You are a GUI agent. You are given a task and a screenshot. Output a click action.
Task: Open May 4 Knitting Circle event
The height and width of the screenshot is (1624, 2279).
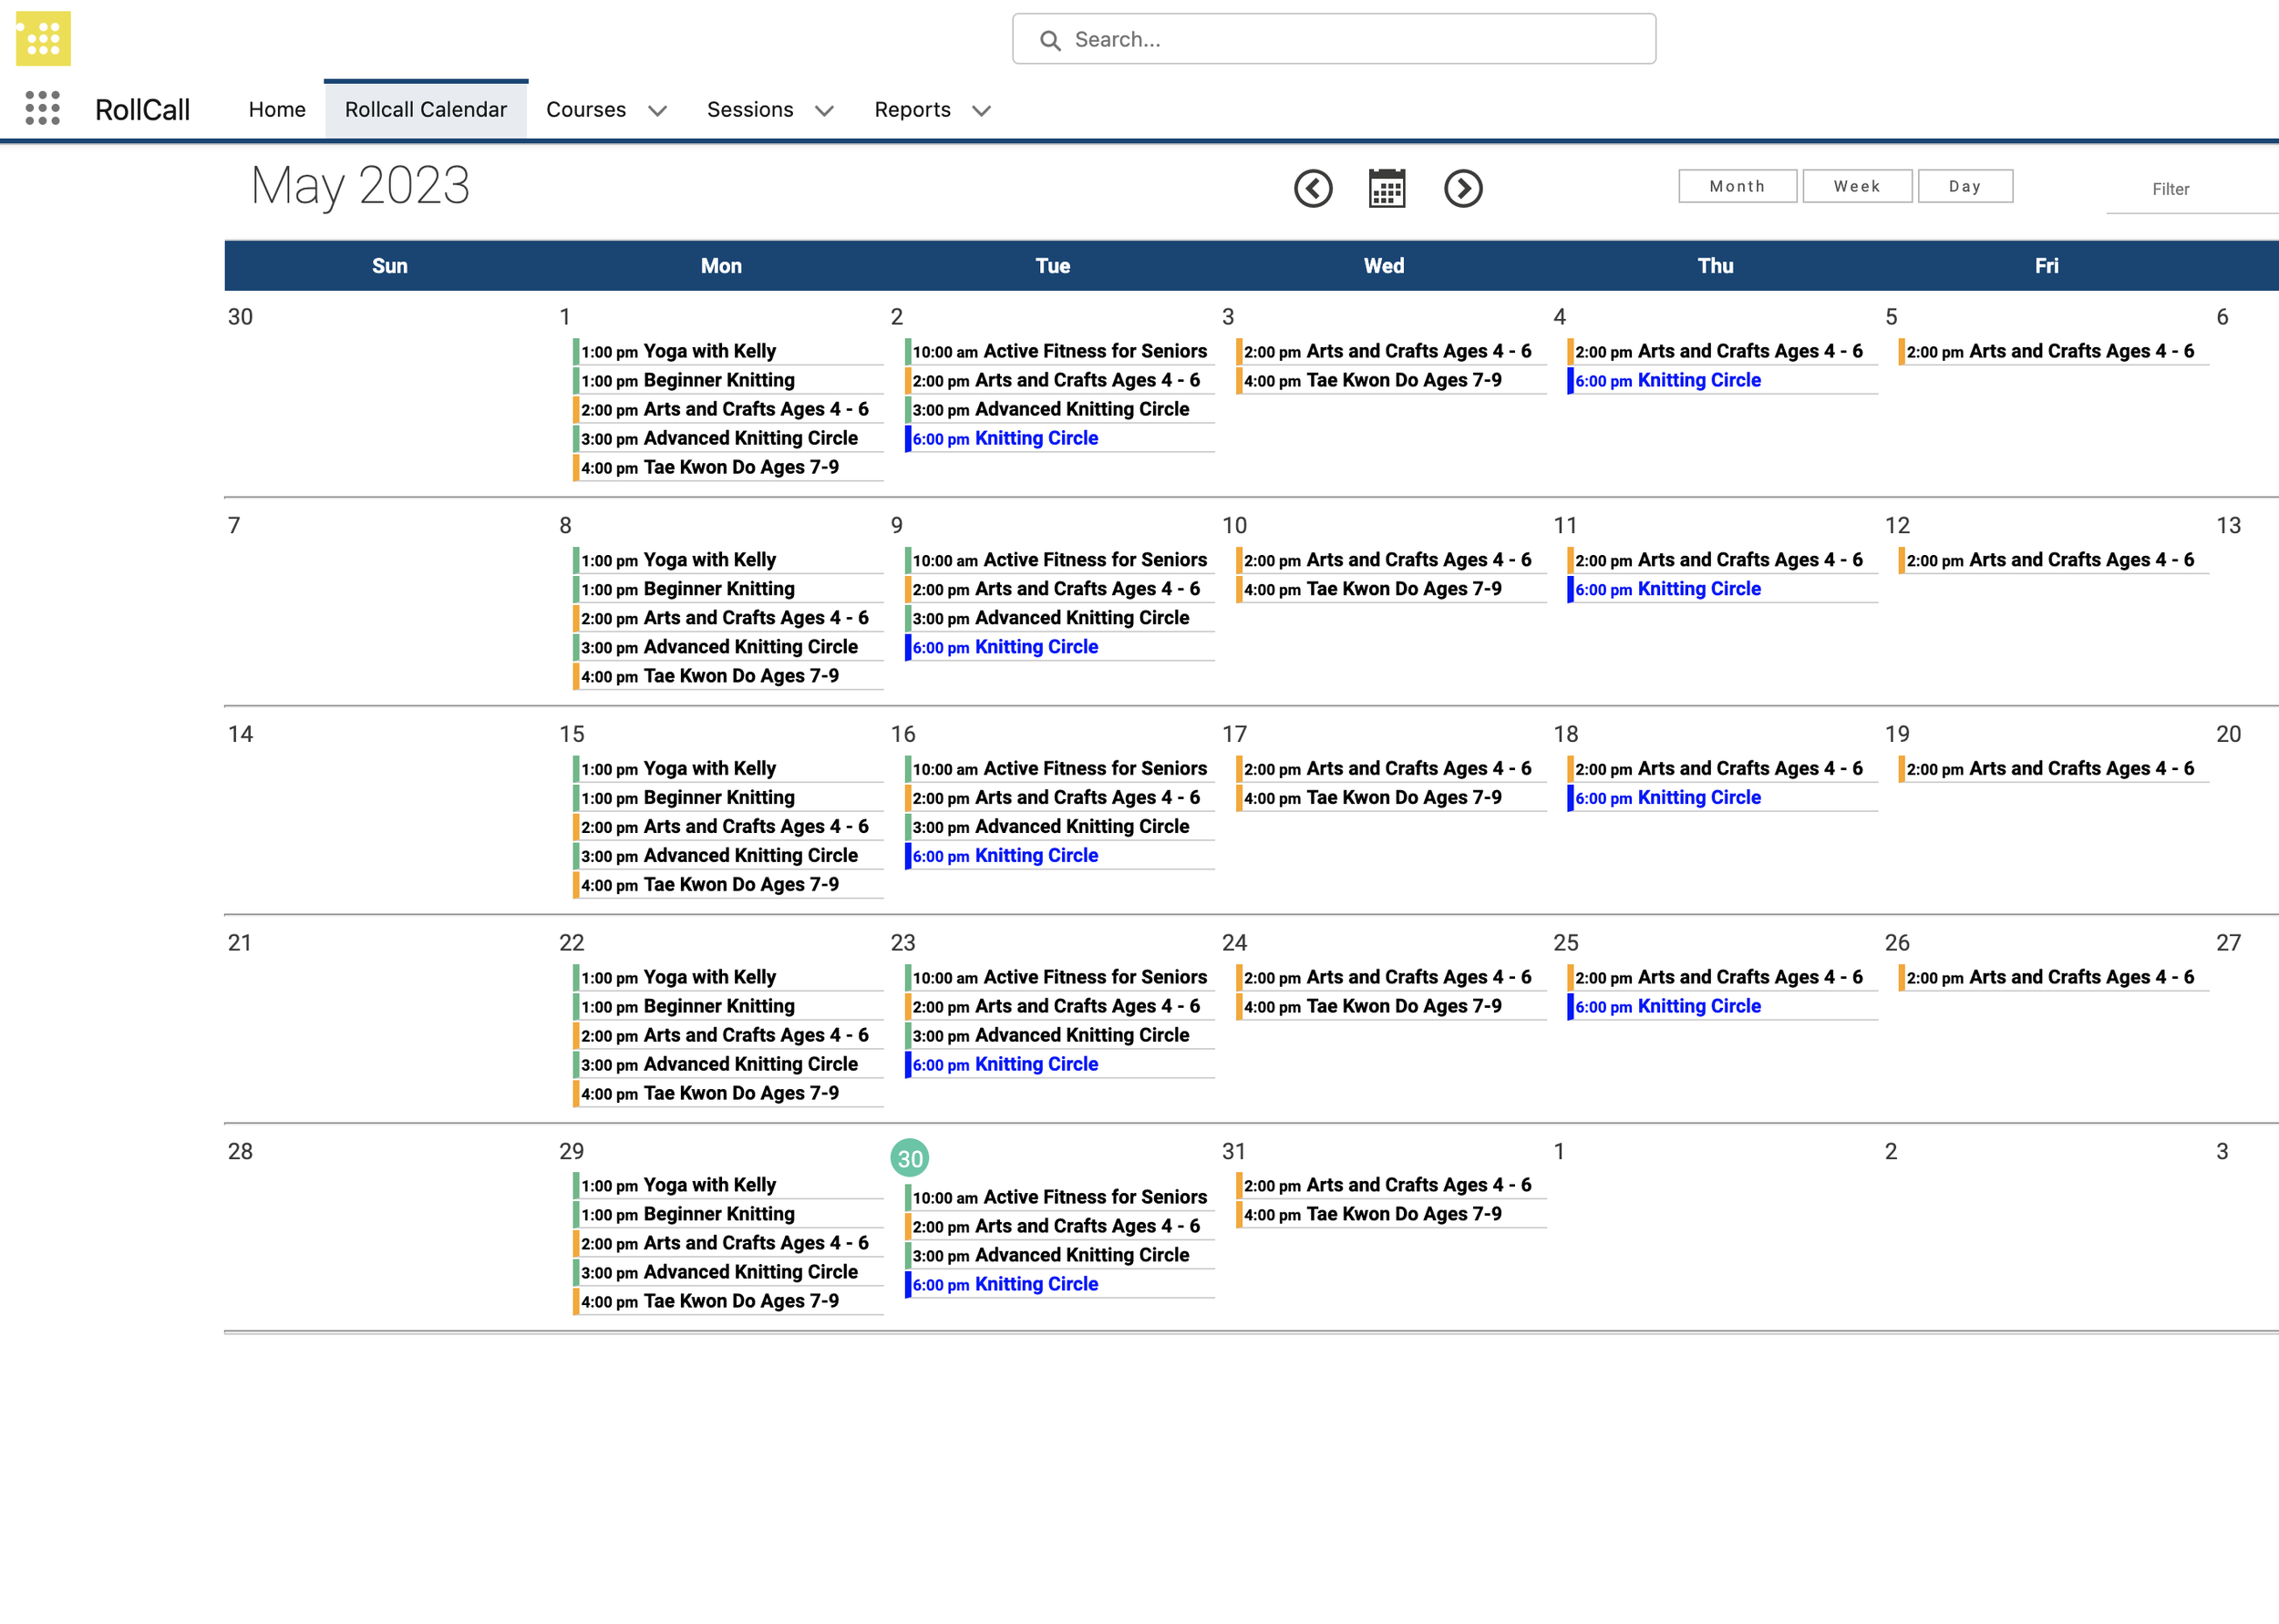(x=1698, y=380)
